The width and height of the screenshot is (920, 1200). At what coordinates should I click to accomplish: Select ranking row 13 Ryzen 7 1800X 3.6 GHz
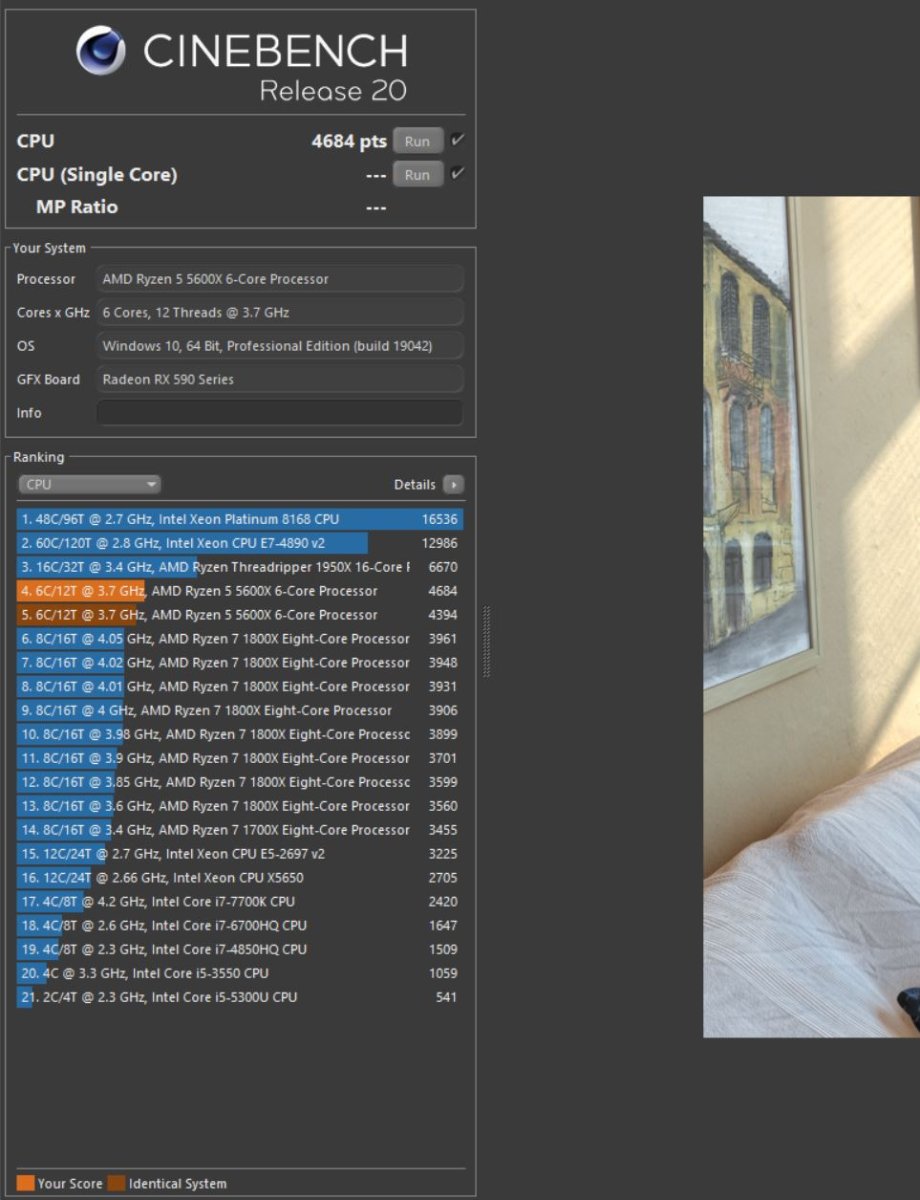tap(240, 806)
